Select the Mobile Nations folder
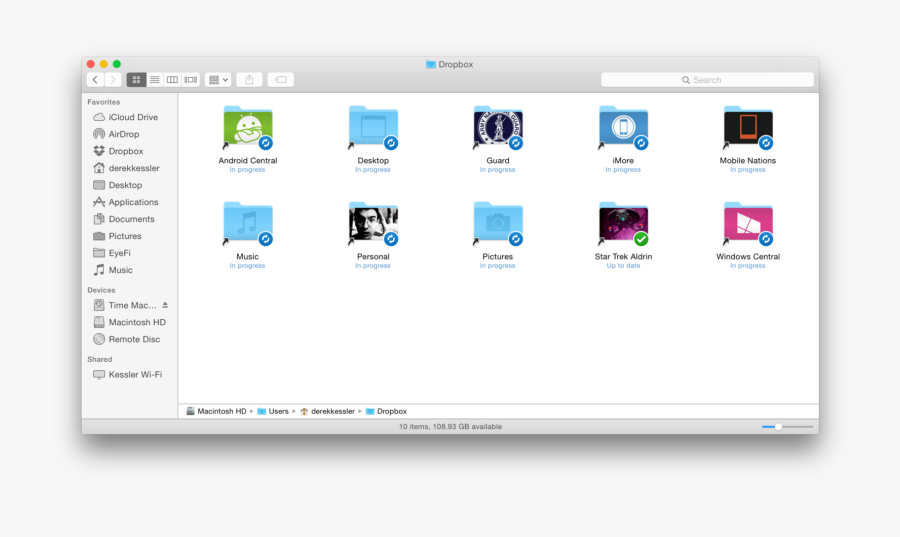Viewport: 900px width, 537px height. [748, 127]
